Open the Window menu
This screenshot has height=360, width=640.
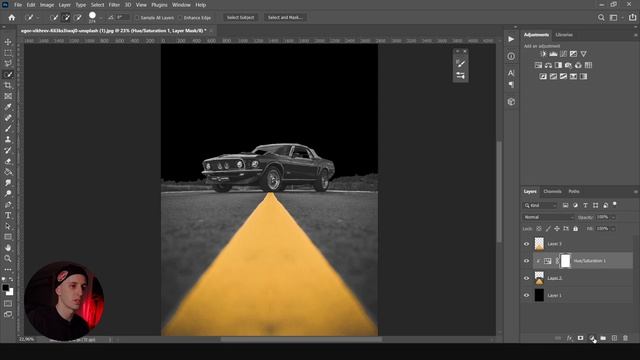point(181,5)
